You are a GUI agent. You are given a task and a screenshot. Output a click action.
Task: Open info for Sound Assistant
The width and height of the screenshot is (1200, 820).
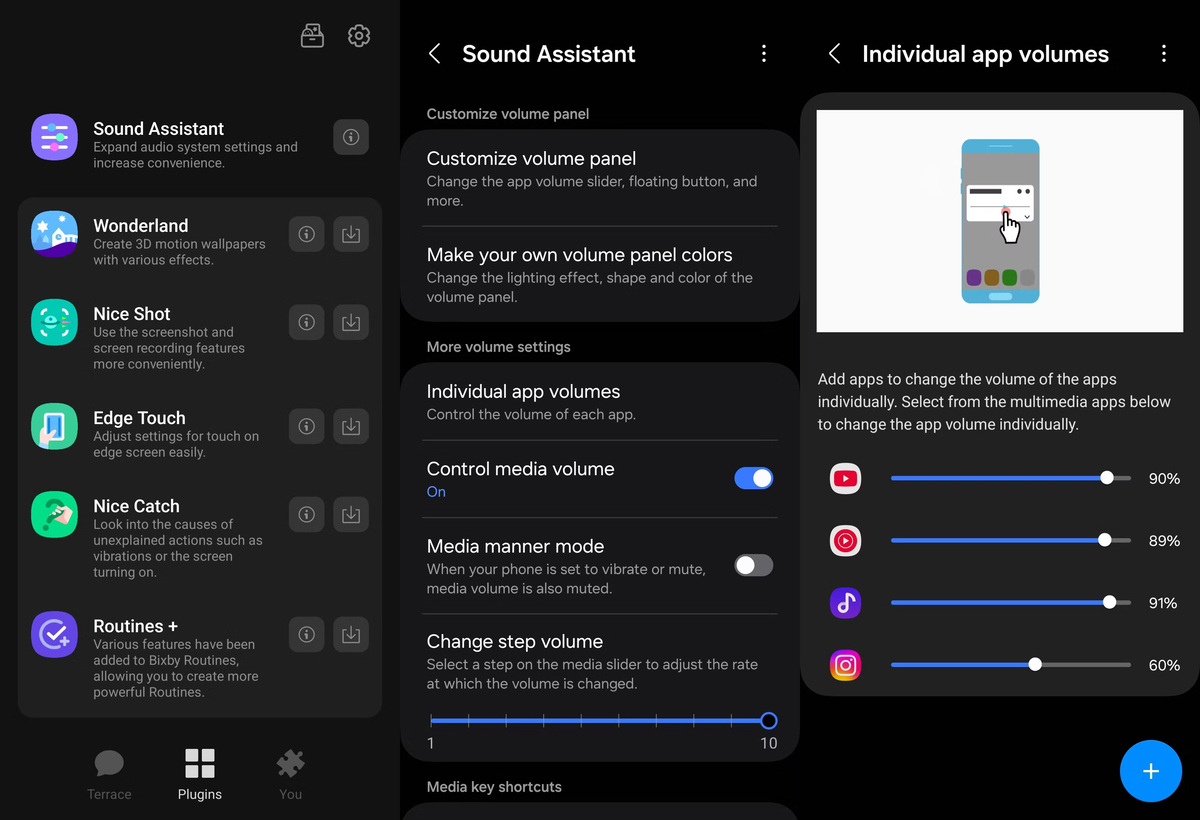pos(350,137)
